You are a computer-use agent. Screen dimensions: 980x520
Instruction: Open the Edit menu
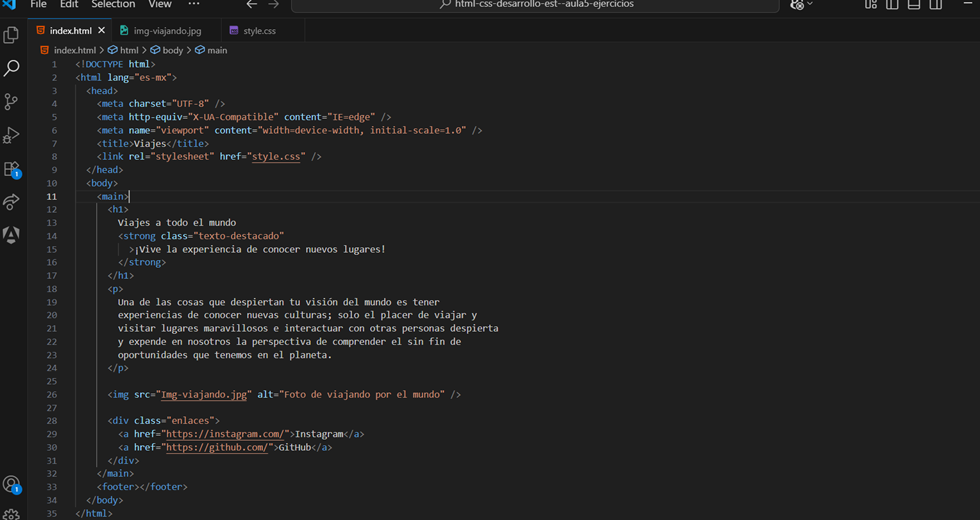coord(69,4)
